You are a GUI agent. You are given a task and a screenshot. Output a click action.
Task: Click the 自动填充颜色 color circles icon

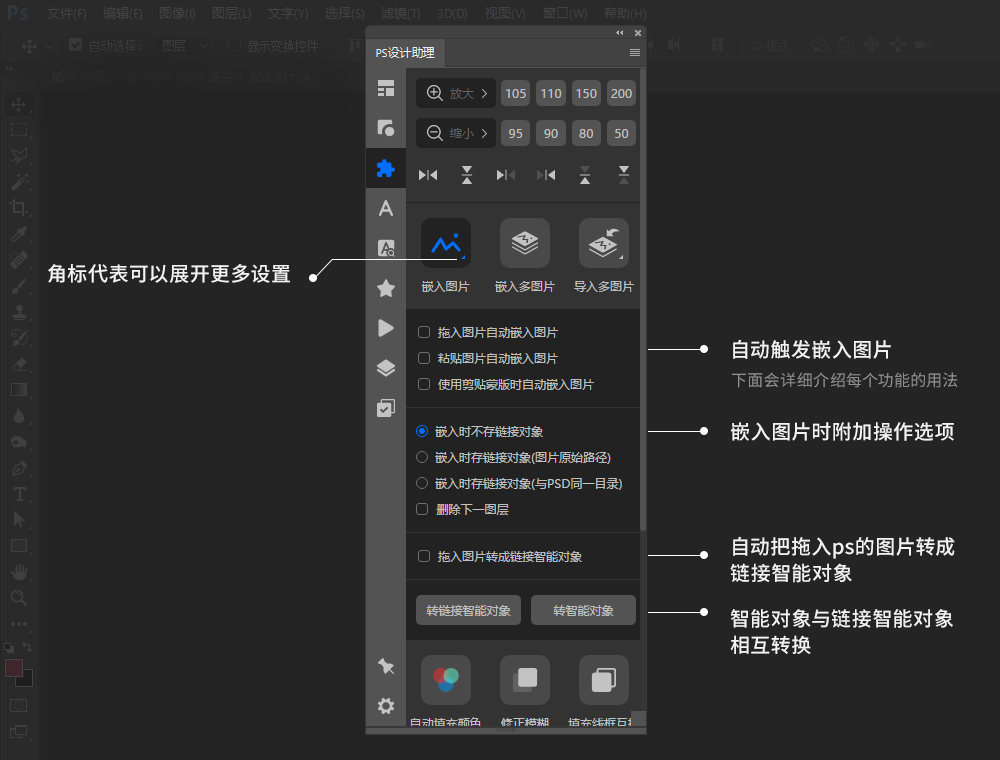coord(446,680)
